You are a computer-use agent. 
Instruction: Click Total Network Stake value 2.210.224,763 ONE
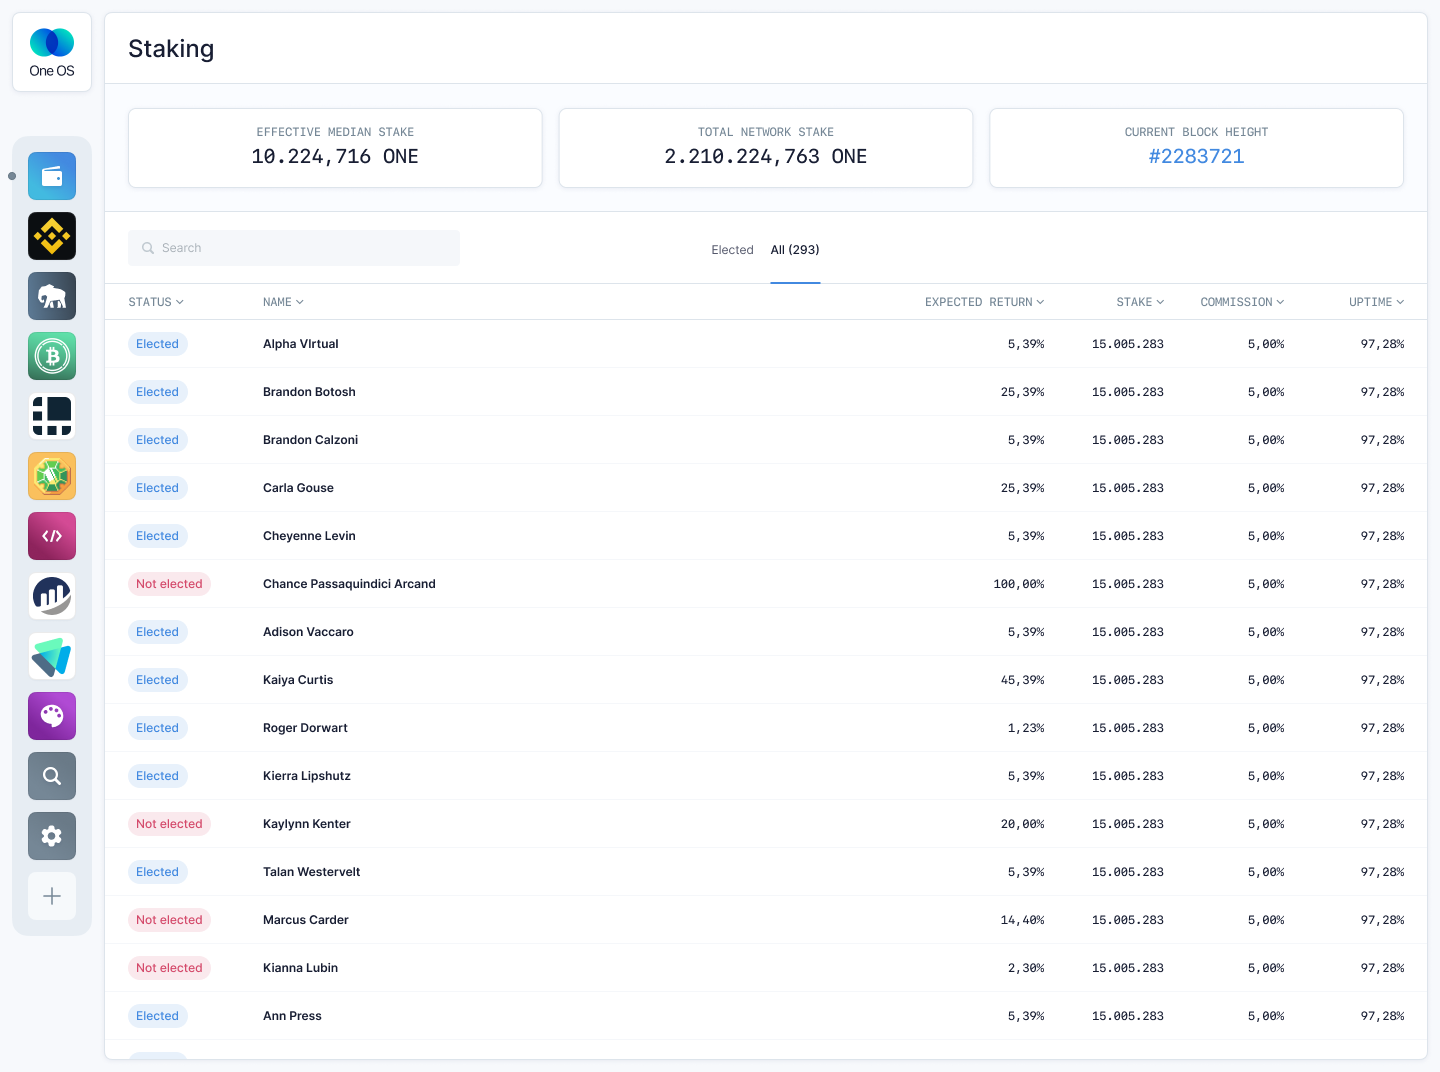766,157
